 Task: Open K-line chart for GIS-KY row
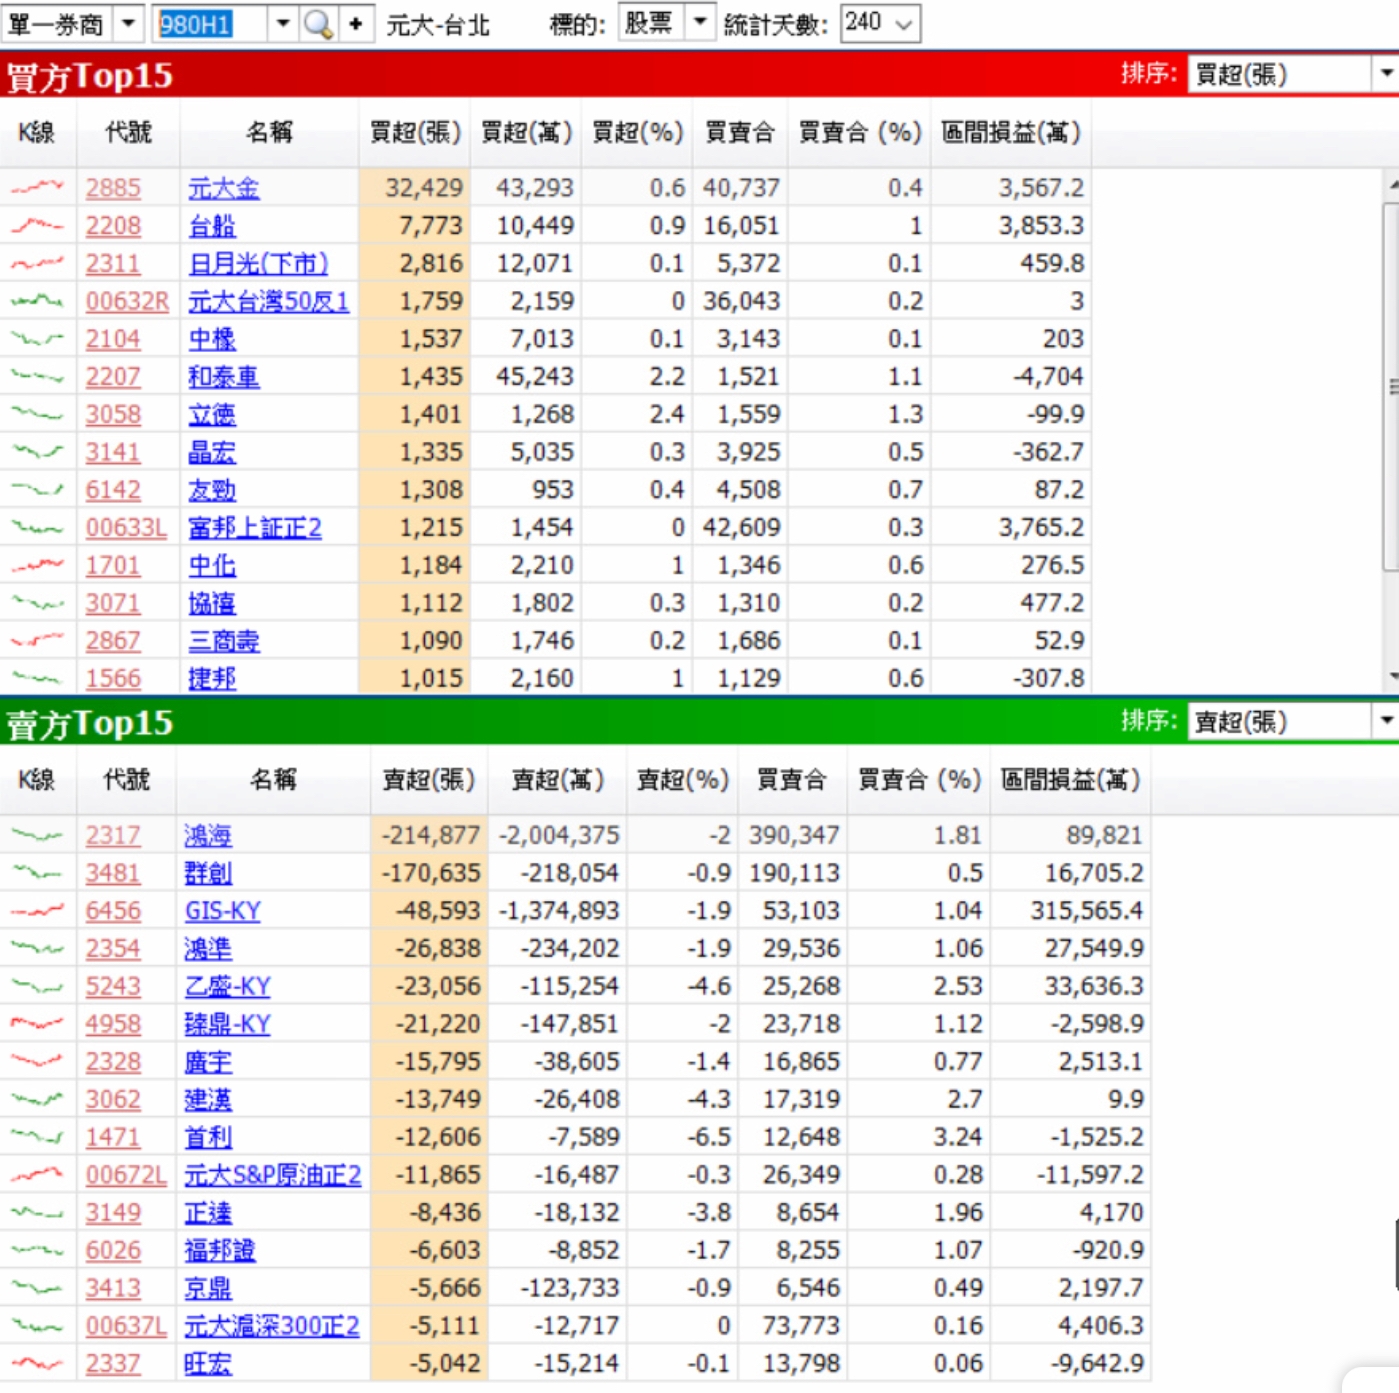(x=37, y=910)
